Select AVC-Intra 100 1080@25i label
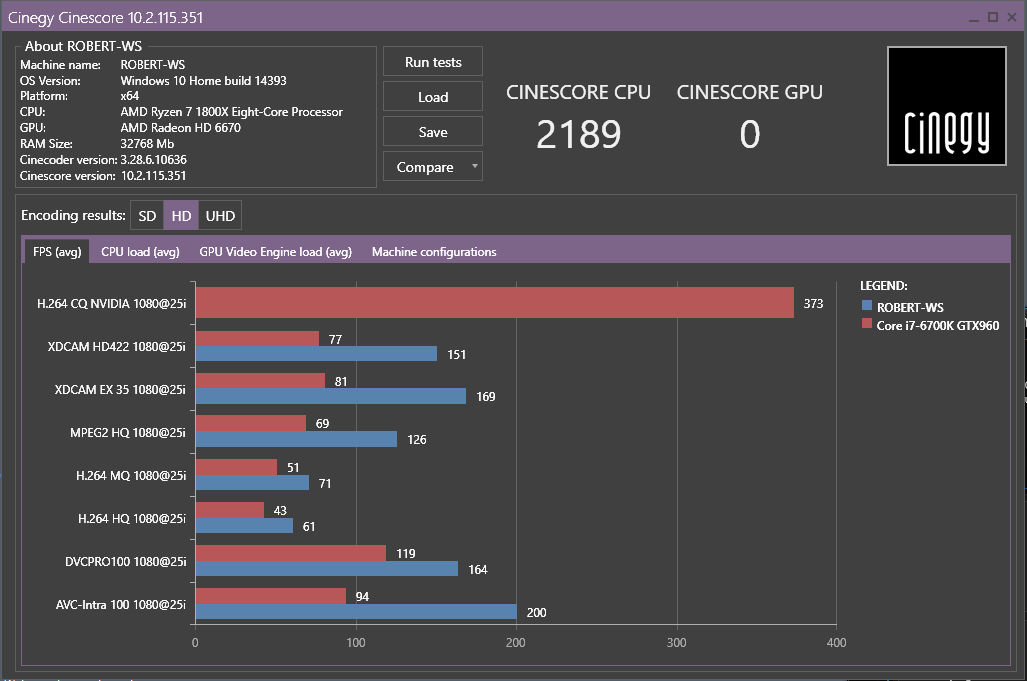The height and width of the screenshot is (681, 1027). 121,604
